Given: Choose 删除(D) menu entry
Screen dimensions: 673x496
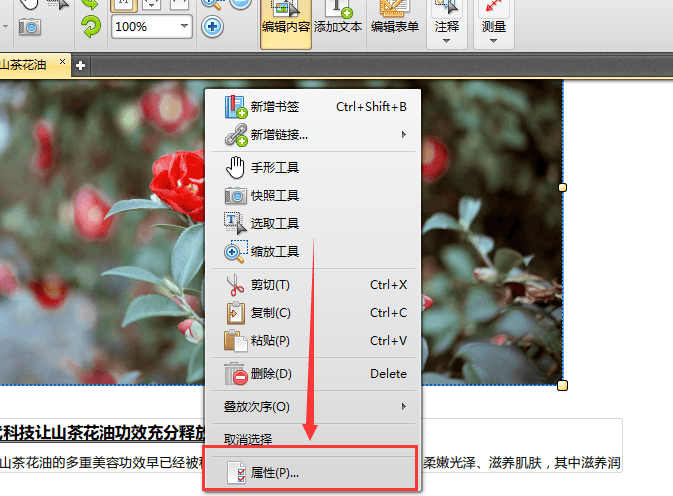Looking at the screenshot, I should click(x=315, y=374).
